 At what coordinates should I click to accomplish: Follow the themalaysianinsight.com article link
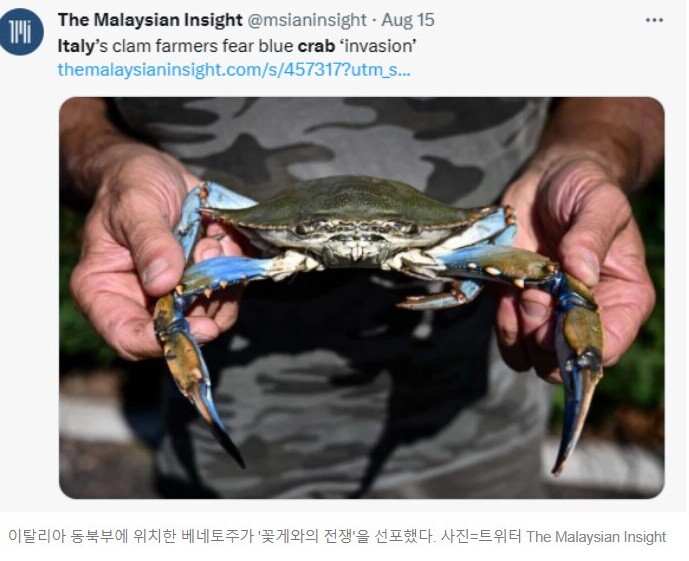pyautogui.click(x=234, y=69)
